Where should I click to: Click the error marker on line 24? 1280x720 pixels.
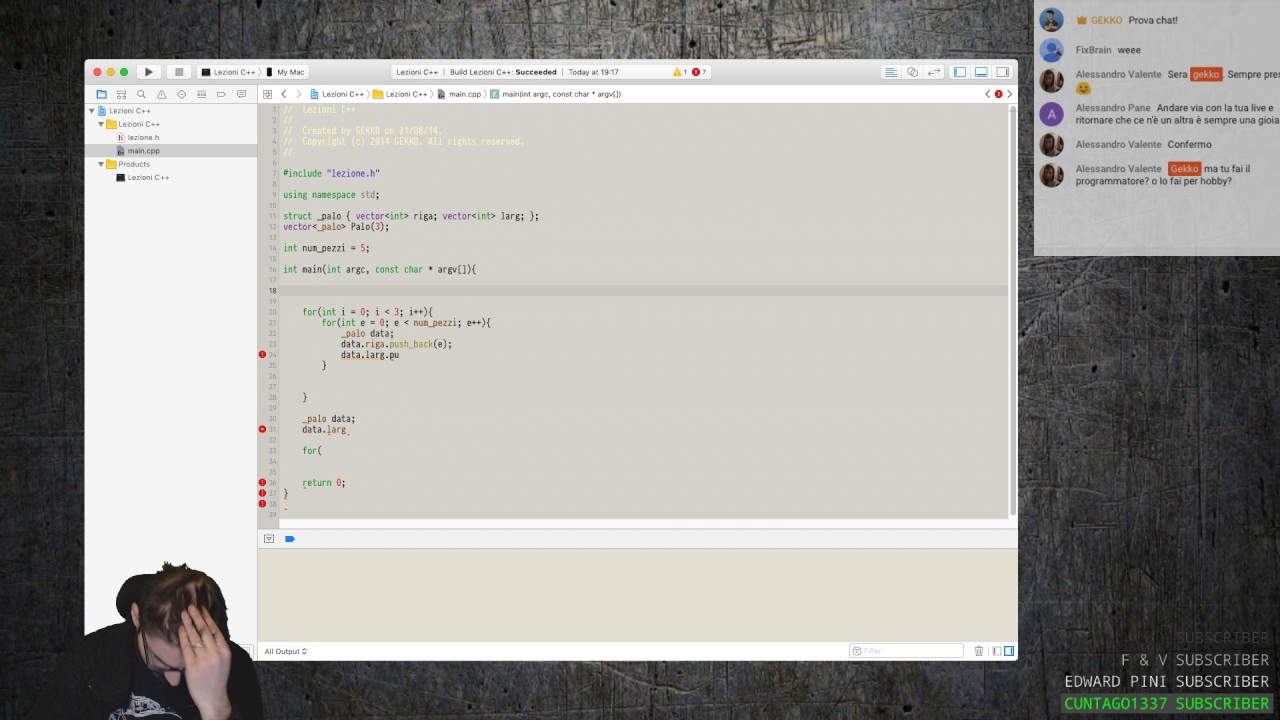(262, 355)
